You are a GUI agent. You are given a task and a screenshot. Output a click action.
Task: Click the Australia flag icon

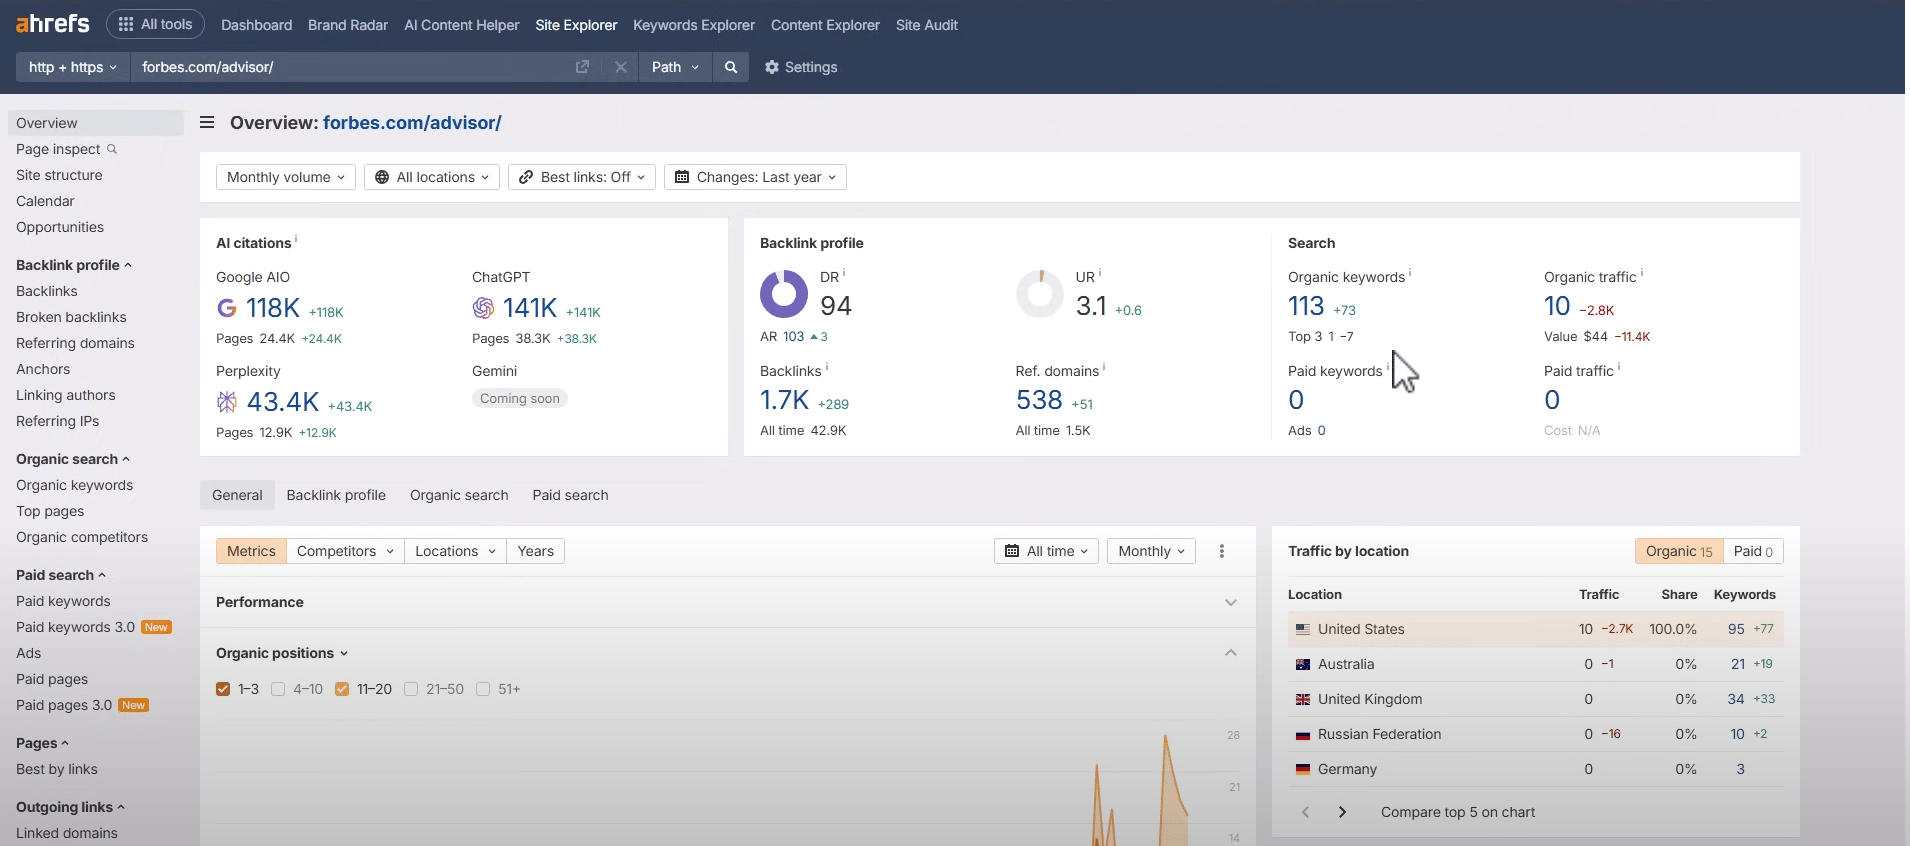point(1303,664)
